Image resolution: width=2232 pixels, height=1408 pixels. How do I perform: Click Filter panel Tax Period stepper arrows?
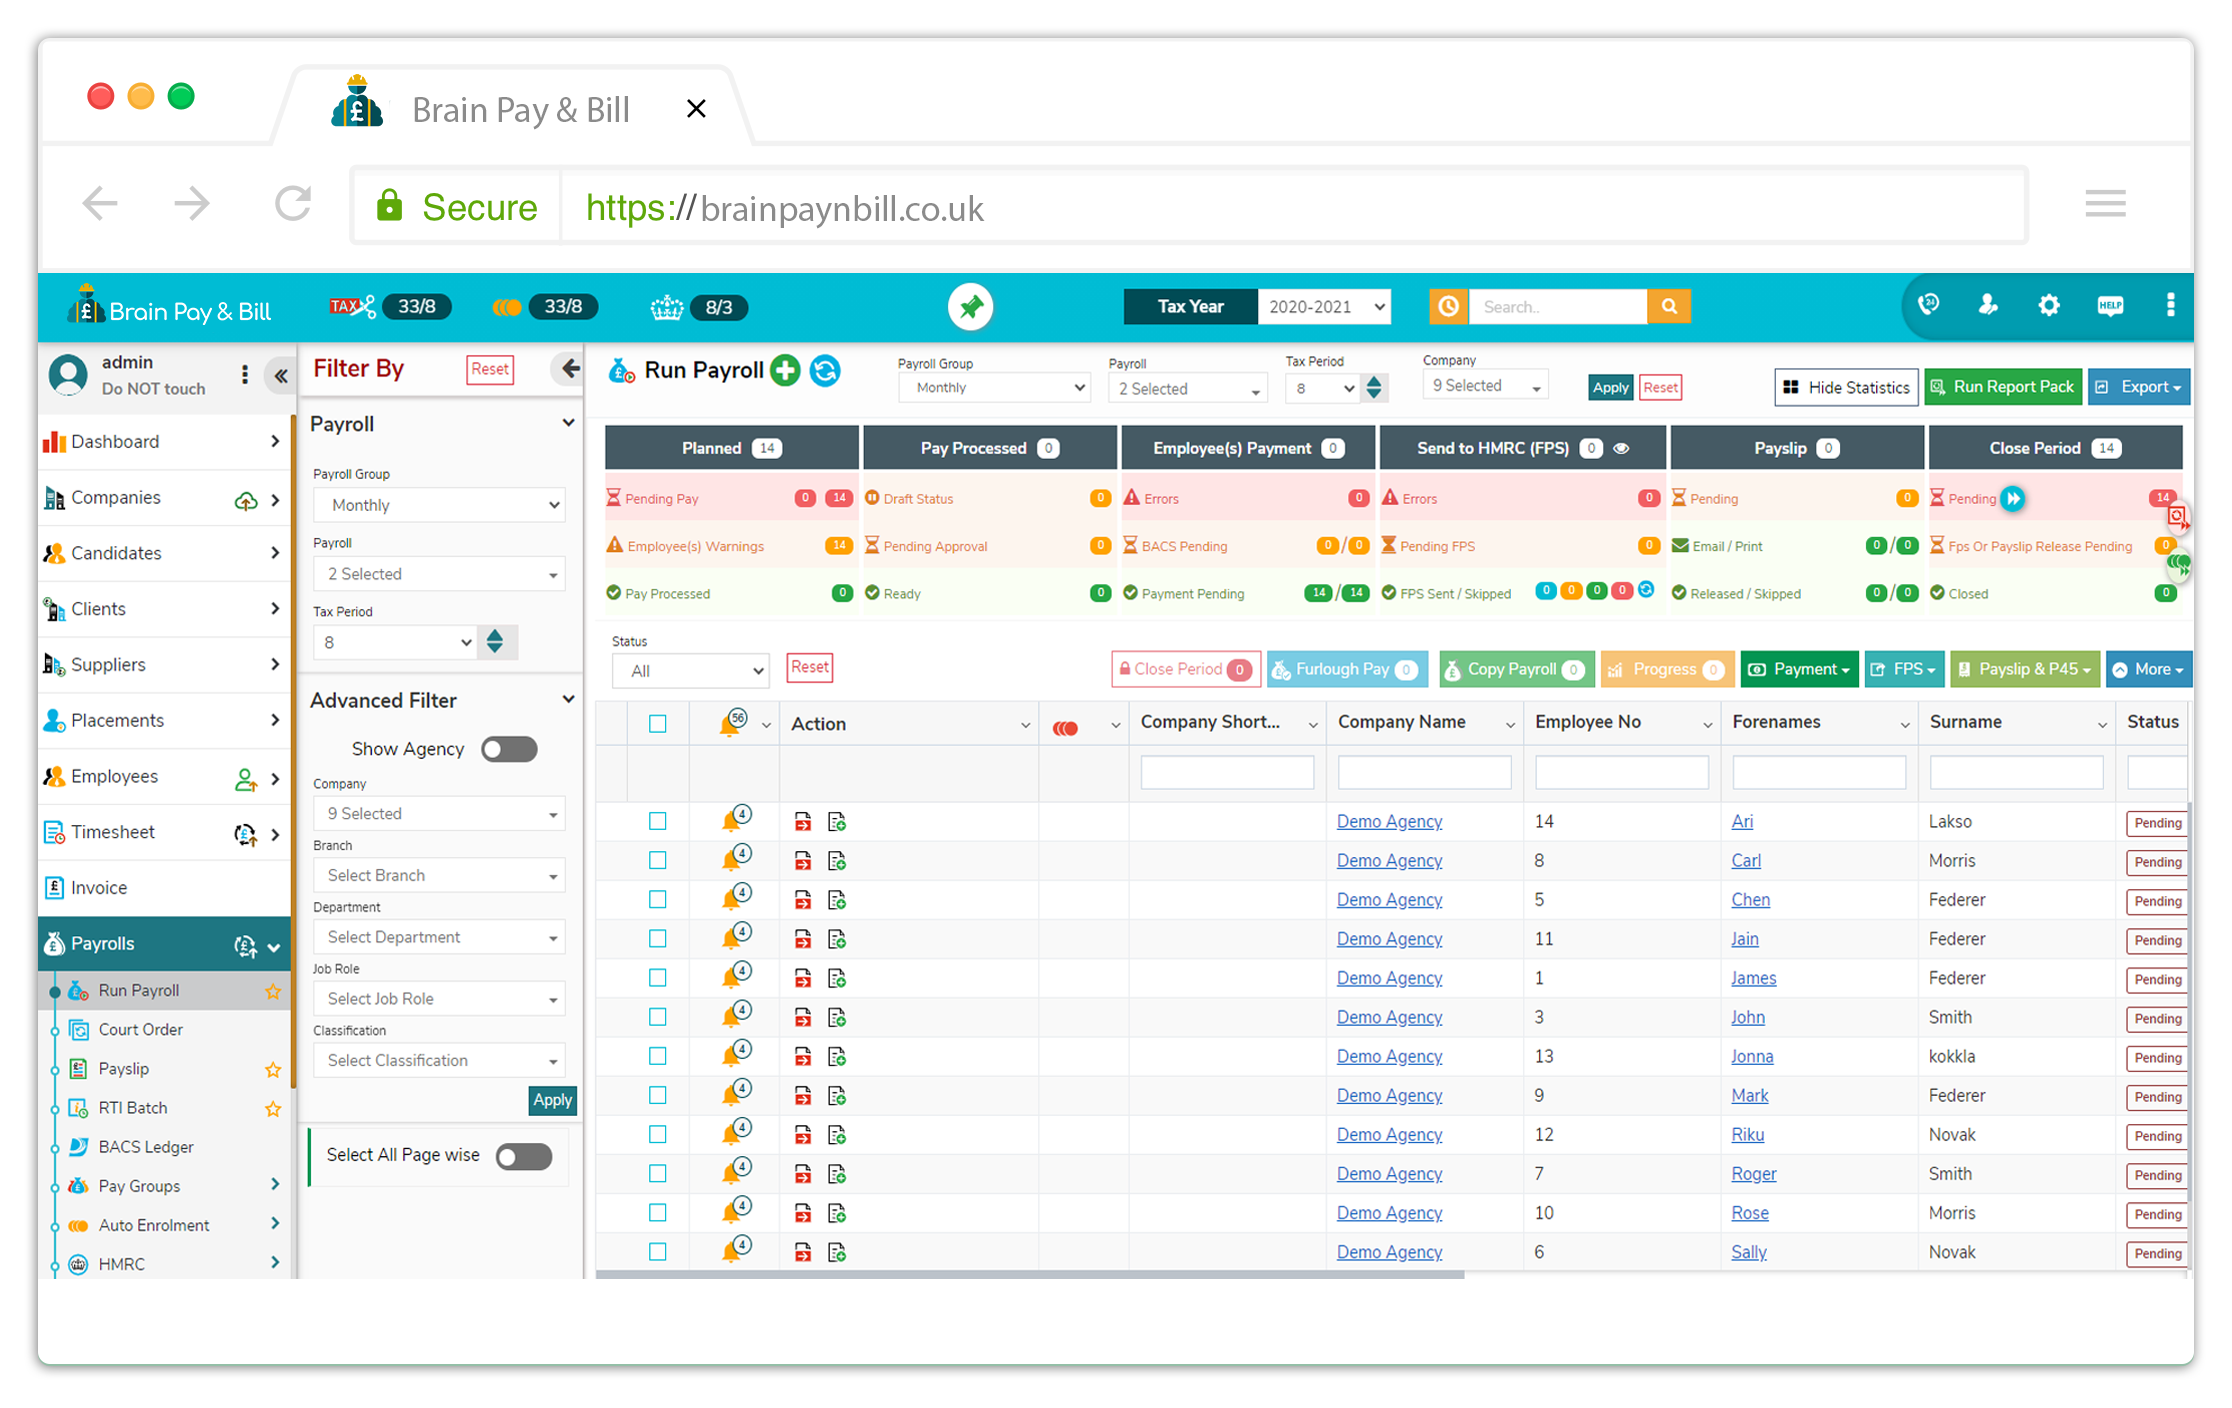(495, 641)
